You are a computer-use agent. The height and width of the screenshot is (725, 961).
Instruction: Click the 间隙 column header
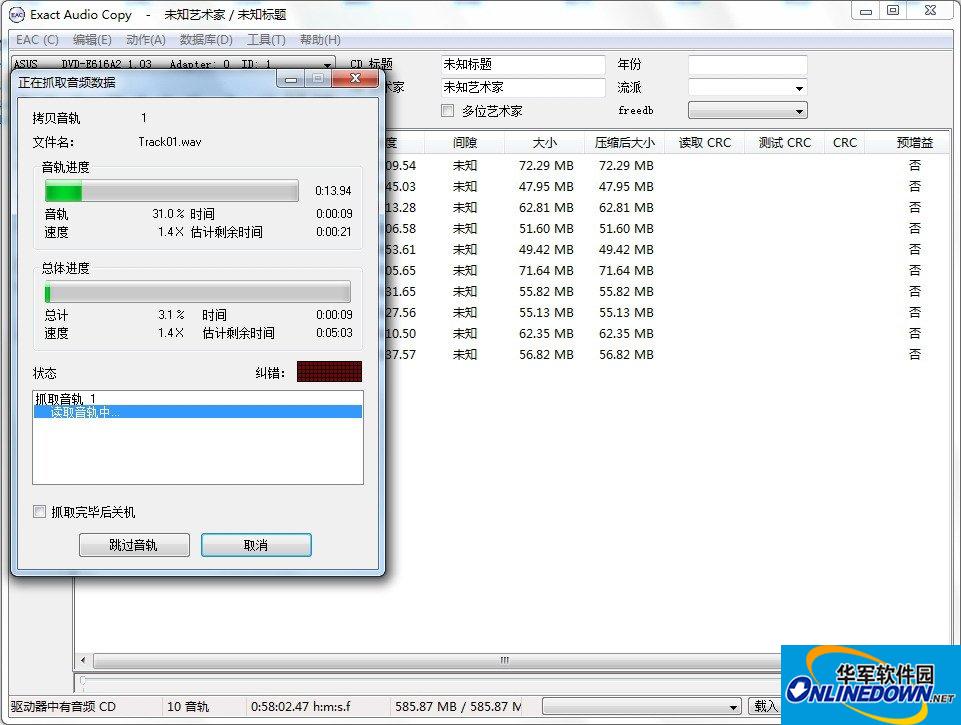click(x=465, y=143)
